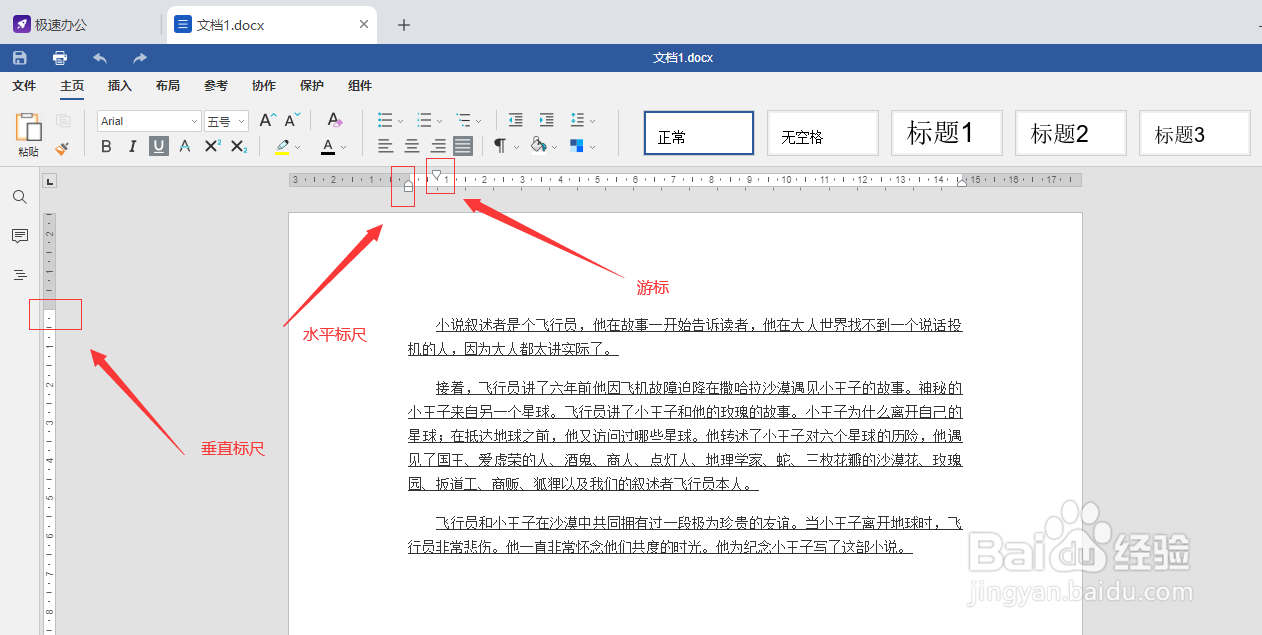Redo the last action
1262x635 pixels.
pos(140,58)
